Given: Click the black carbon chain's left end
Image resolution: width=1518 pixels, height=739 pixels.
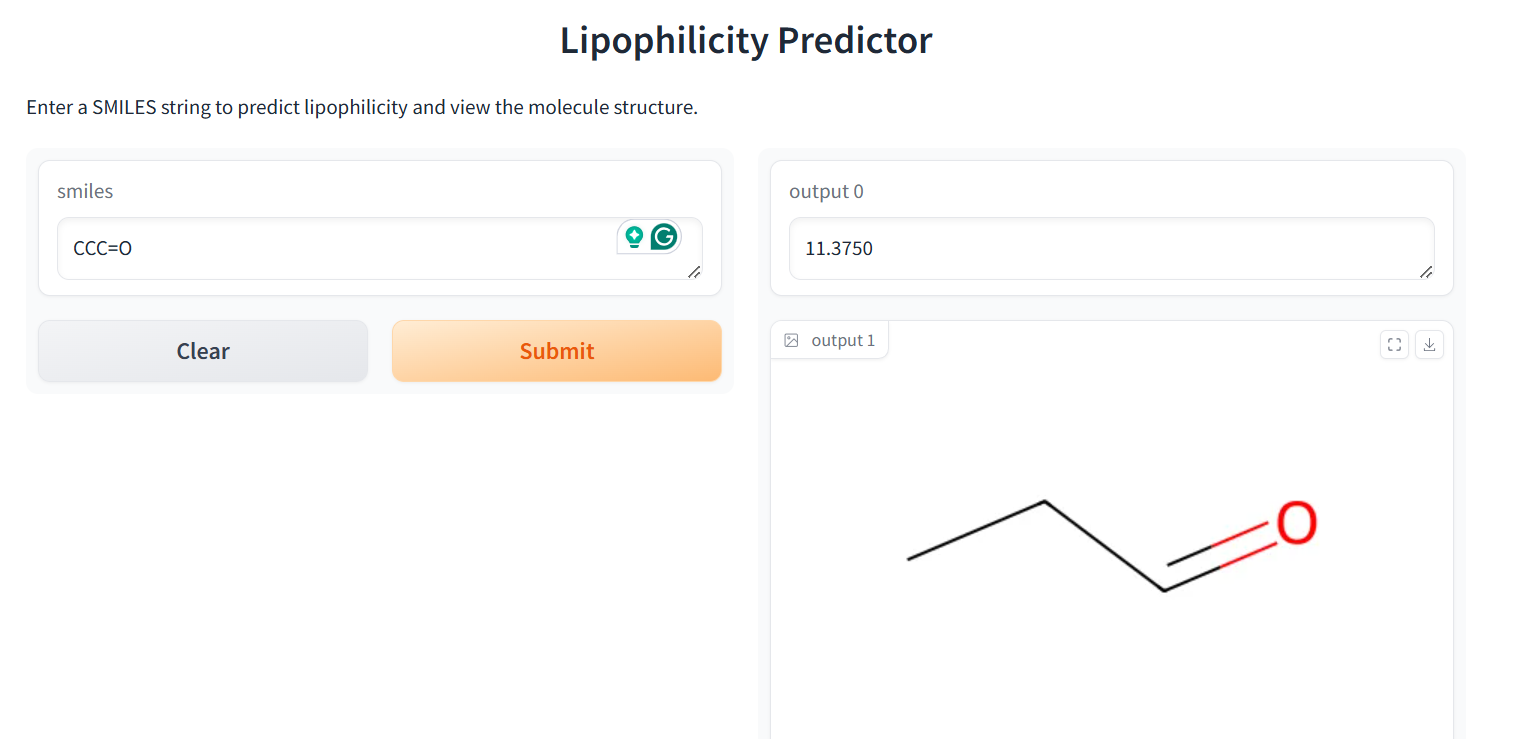Looking at the screenshot, I should [x=910, y=558].
